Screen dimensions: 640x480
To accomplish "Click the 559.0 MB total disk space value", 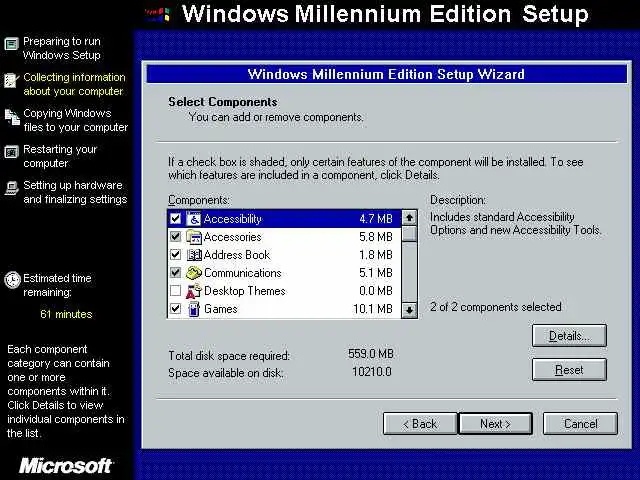I will 371,353.
